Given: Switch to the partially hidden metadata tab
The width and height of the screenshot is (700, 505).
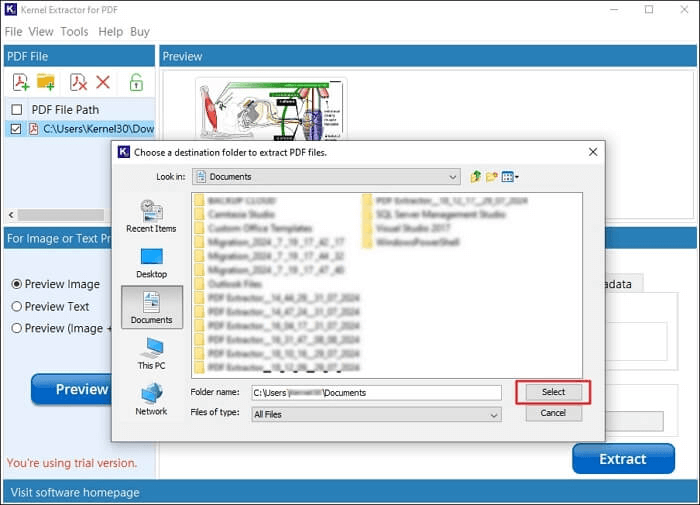Looking at the screenshot, I should pyautogui.click(x=624, y=284).
